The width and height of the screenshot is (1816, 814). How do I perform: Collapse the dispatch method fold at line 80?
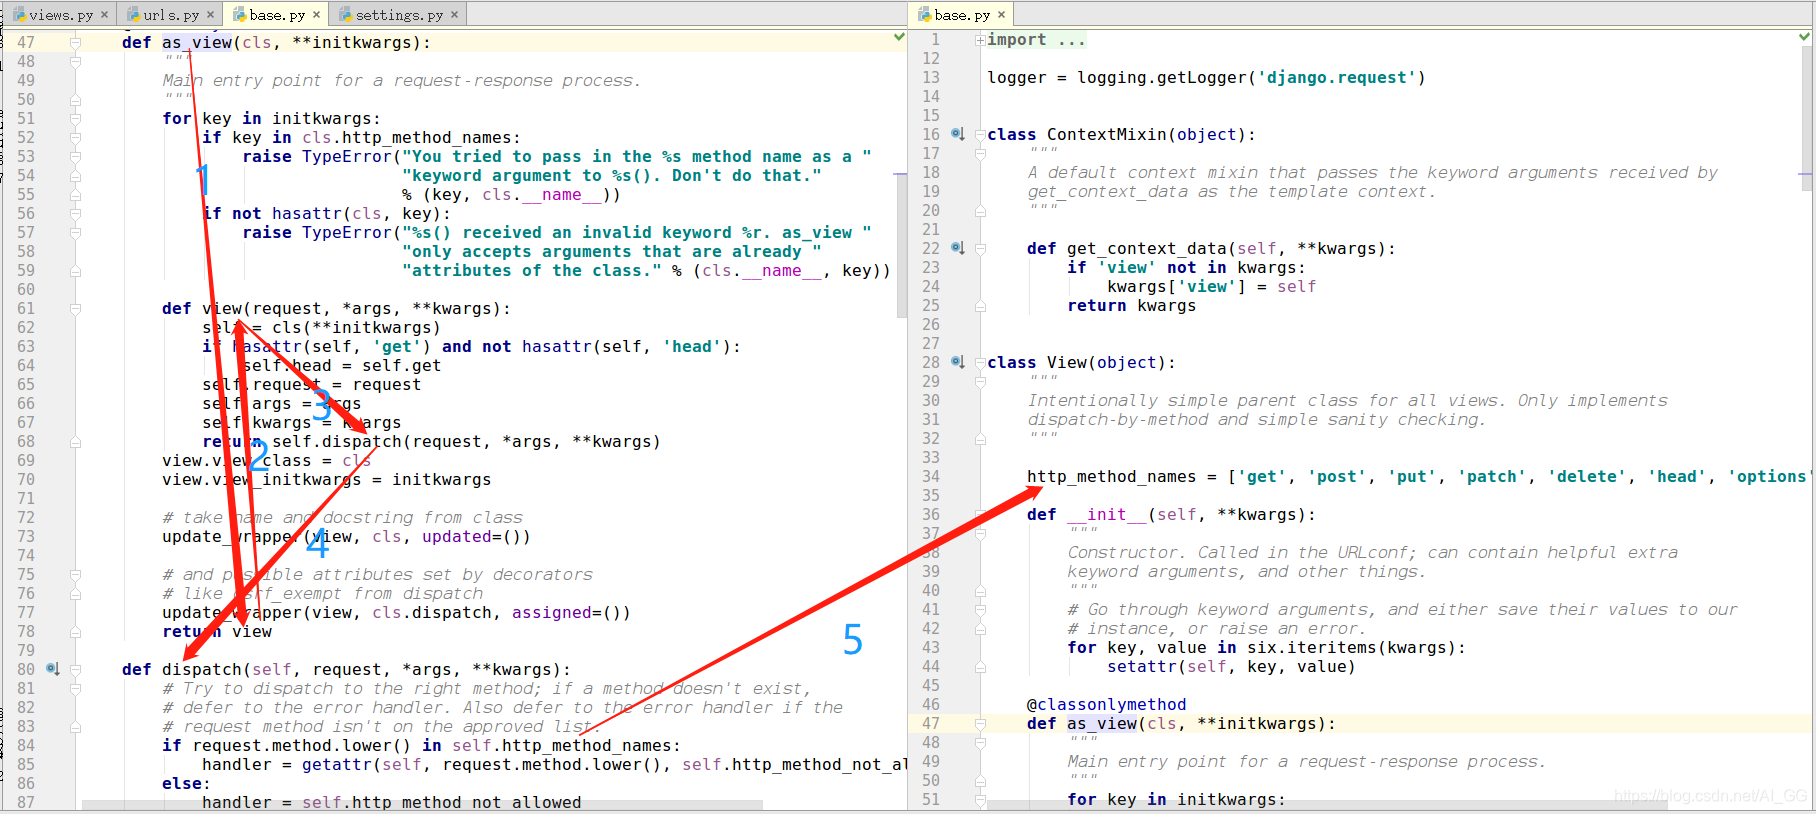[75, 669]
